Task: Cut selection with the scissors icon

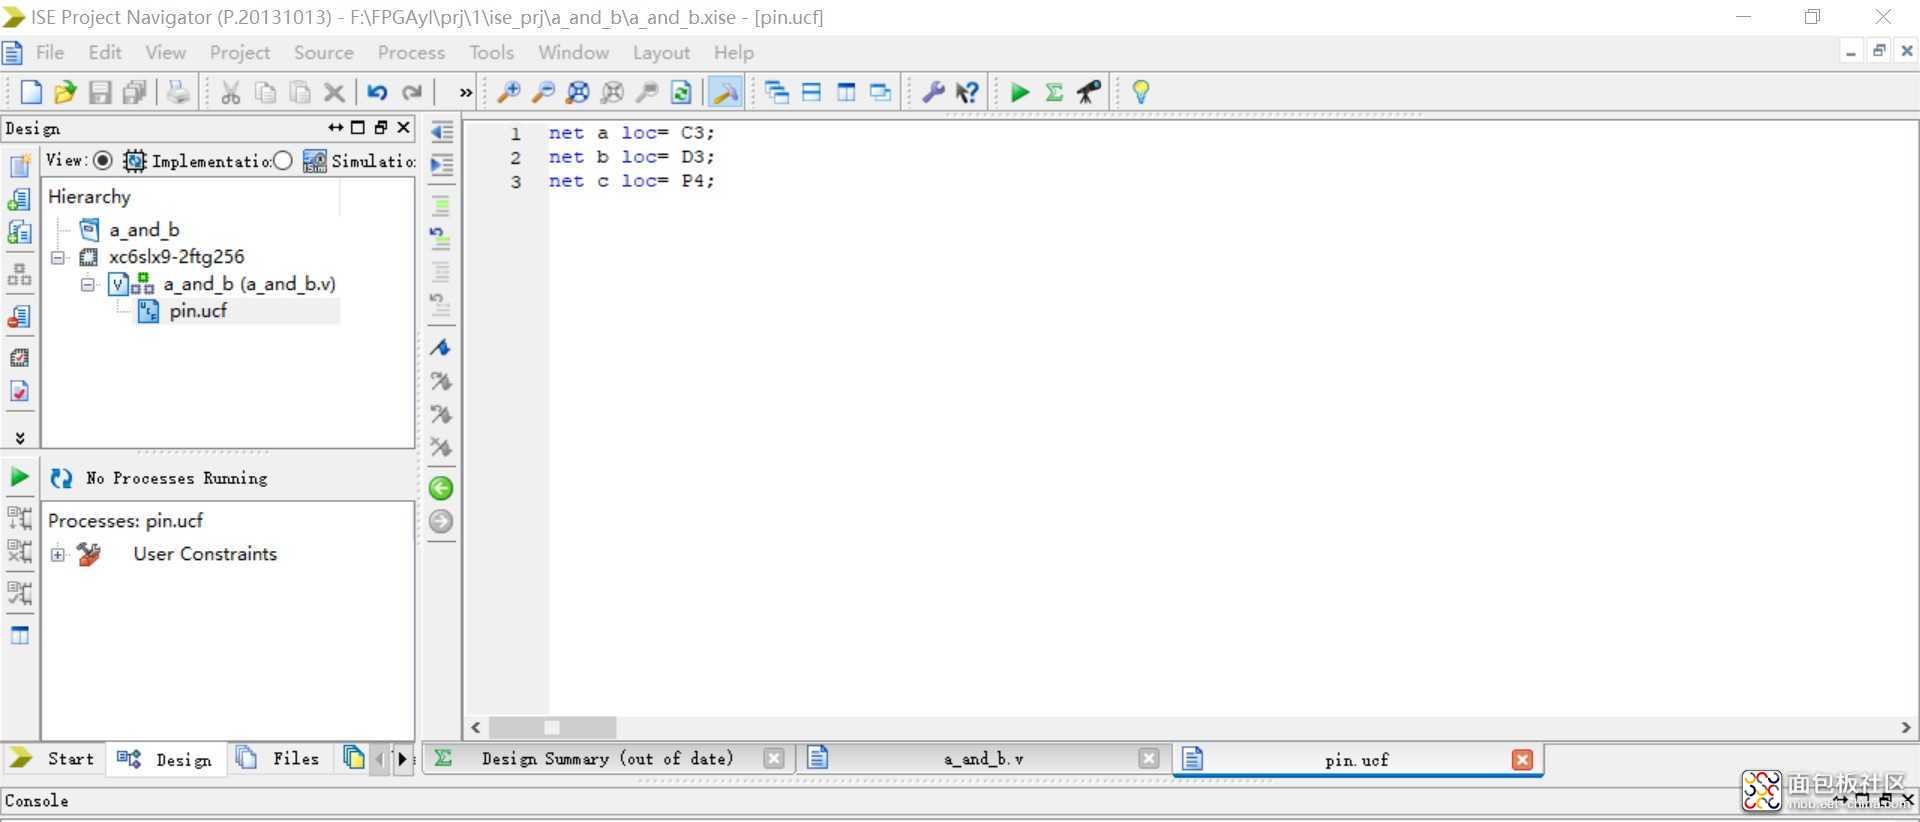Action: point(231,92)
